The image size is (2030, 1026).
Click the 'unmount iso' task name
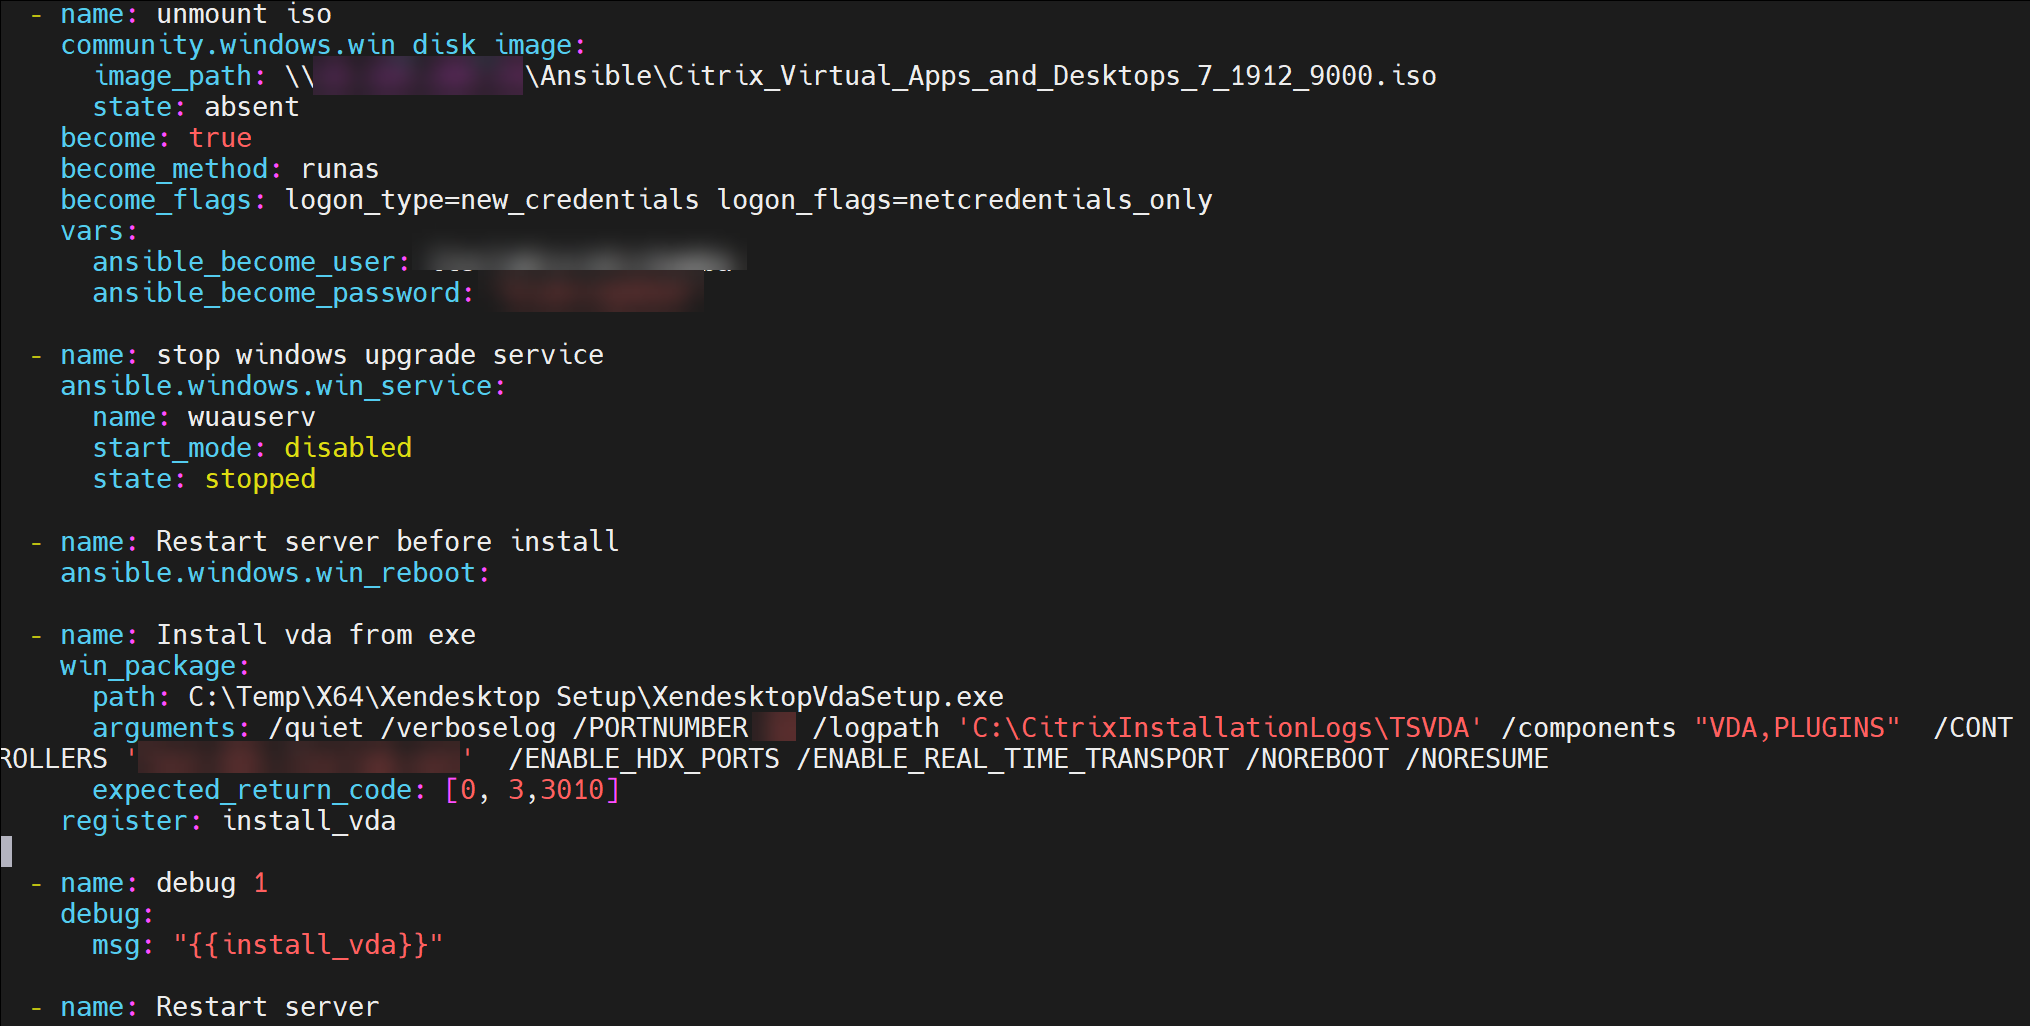point(243,14)
